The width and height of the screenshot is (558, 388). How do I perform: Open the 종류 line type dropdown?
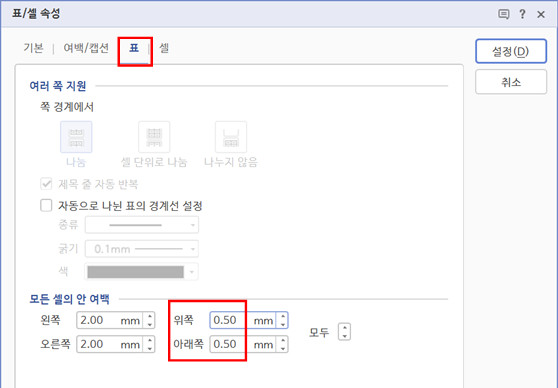click(142, 225)
